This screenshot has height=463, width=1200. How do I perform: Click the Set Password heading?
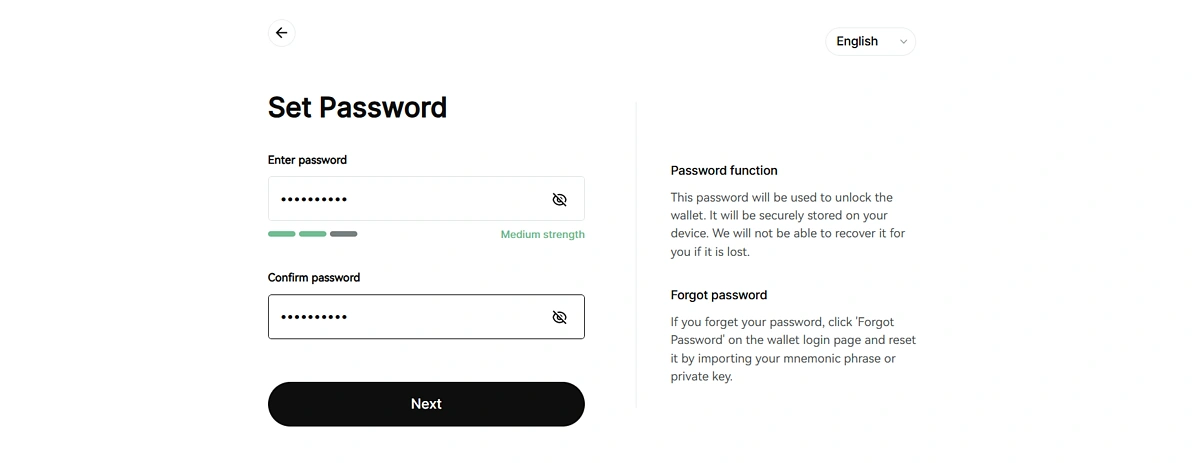pos(357,107)
